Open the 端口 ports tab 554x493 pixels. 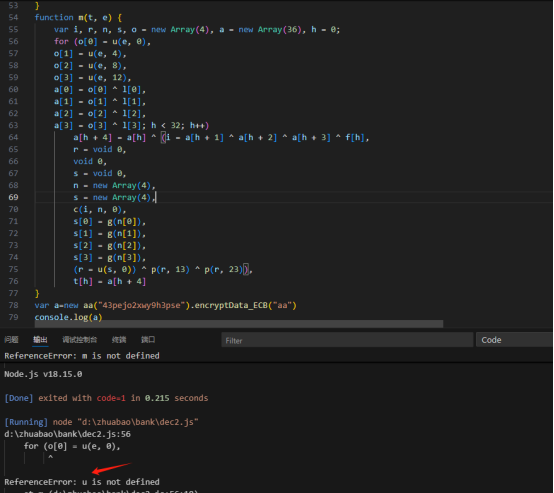[x=148, y=340]
